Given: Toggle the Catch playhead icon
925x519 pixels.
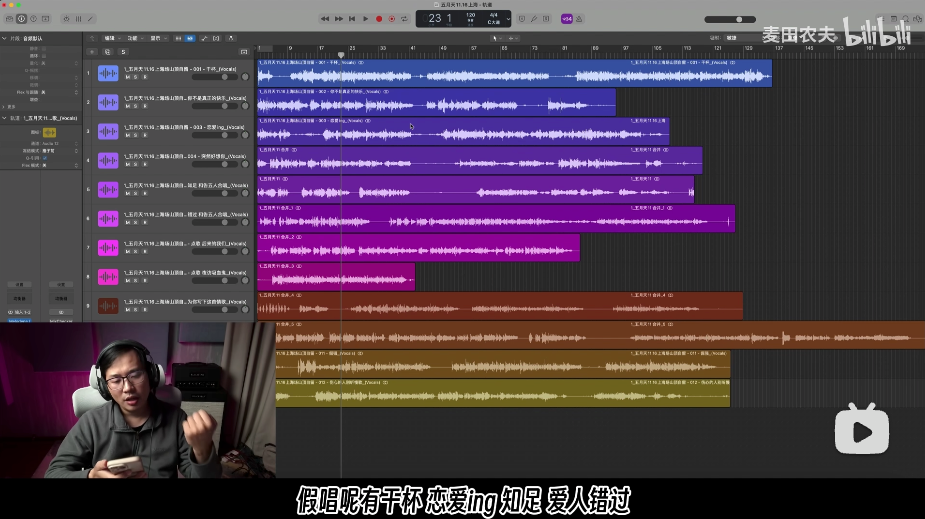Looking at the screenshot, I should point(231,38).
